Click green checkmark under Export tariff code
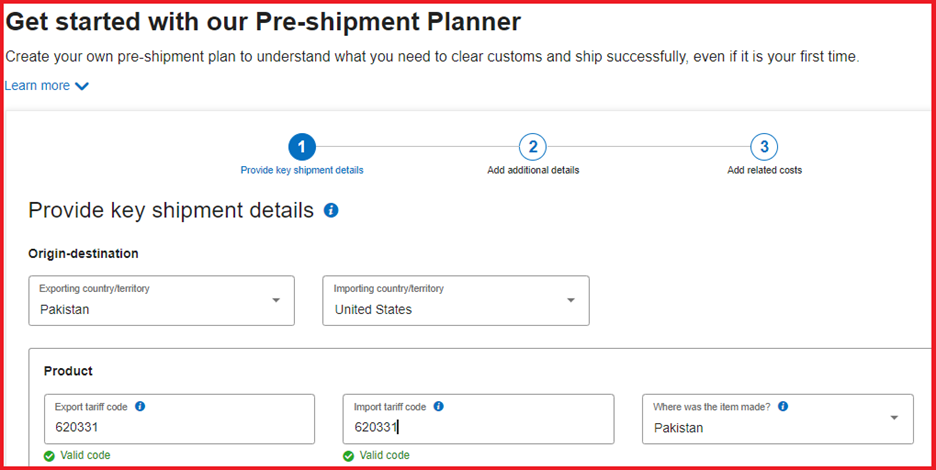The image size is (936, 470). (x=49, y=456)
